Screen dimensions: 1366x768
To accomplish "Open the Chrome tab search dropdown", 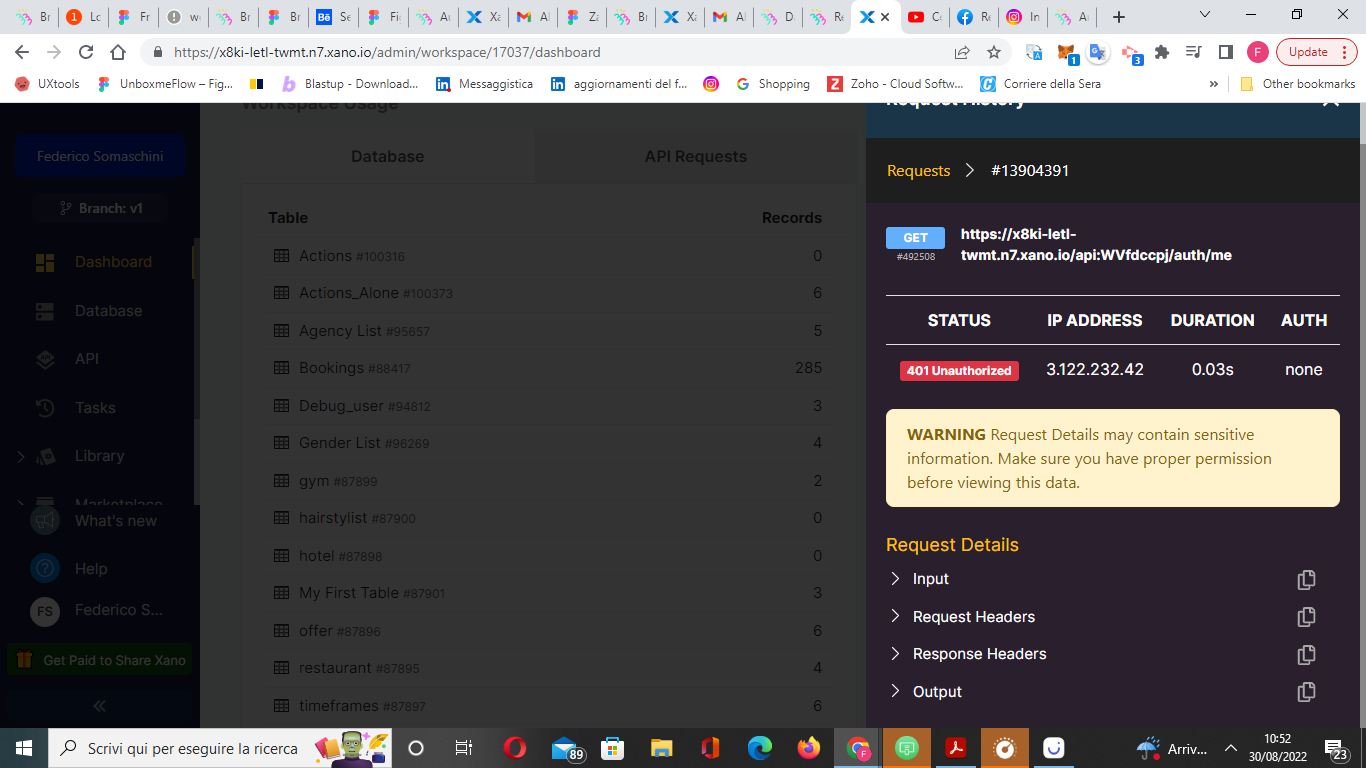I will [x=1205, y=16].
